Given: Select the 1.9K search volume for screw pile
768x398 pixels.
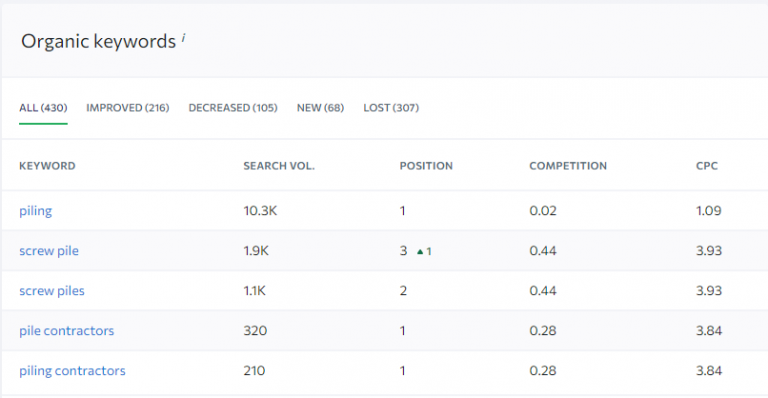Looking at the screenshot, I should 256,251.
